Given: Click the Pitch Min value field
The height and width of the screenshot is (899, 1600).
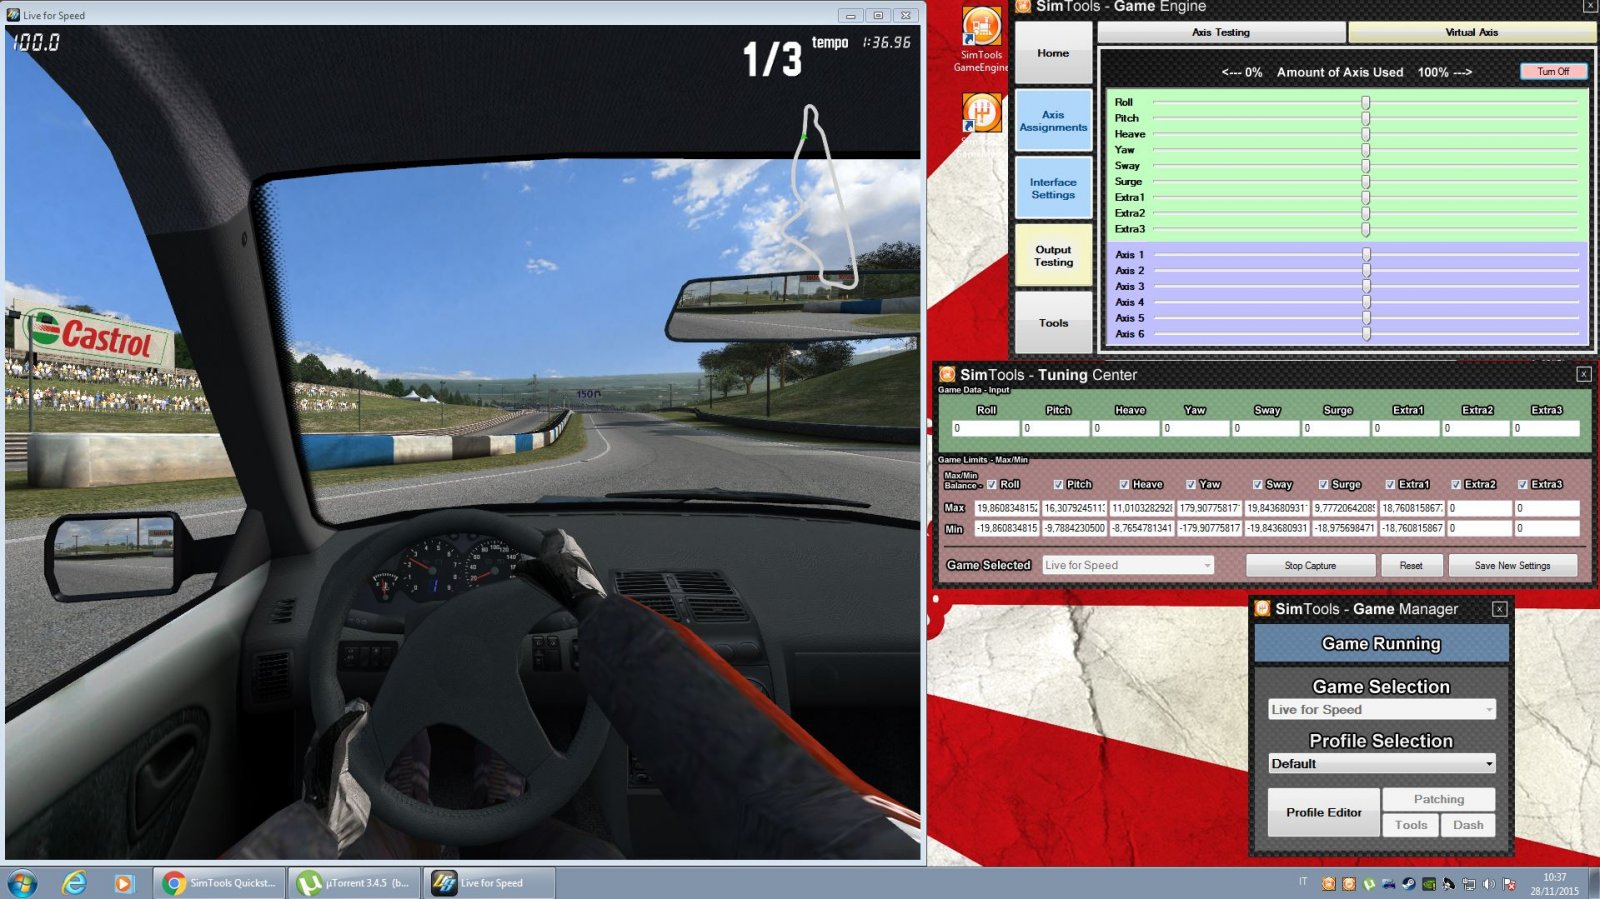Looking at the screenshot, I should coord(1074,528).
